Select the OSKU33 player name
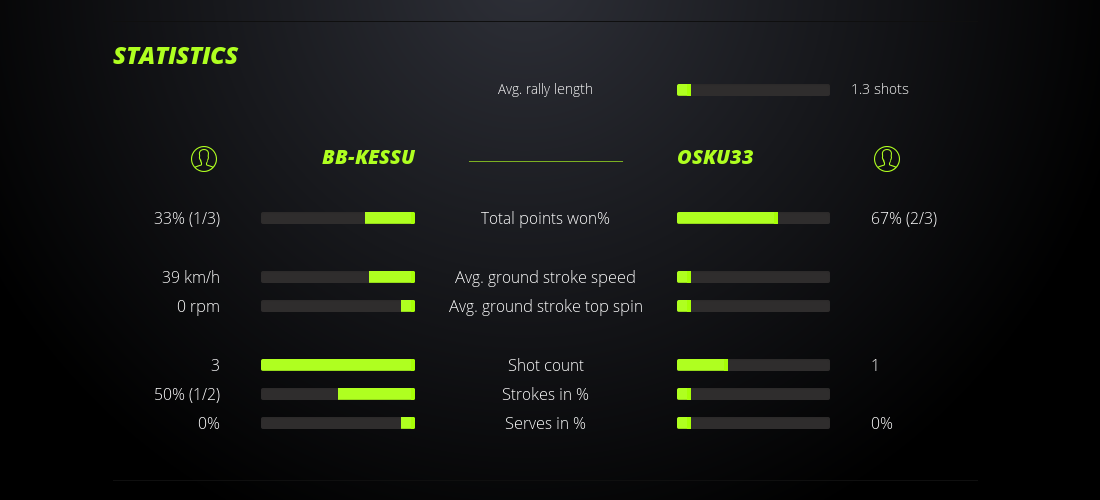Screen dimensions: 1100x500 click(715, 157)
